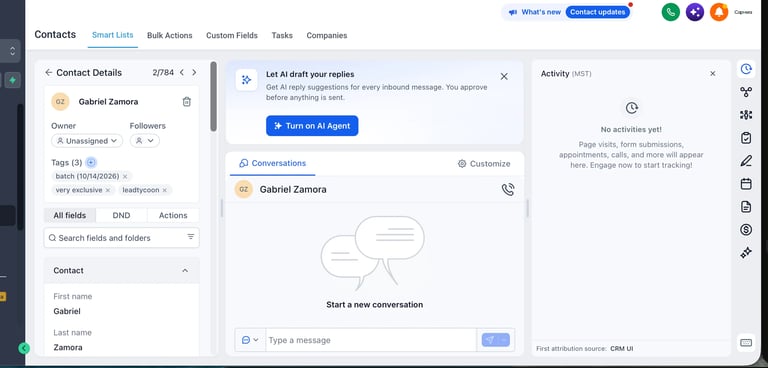Screen dimensions: 768x368
Task: Expand sidebar with green arrow button
Action: click(24, 348)
